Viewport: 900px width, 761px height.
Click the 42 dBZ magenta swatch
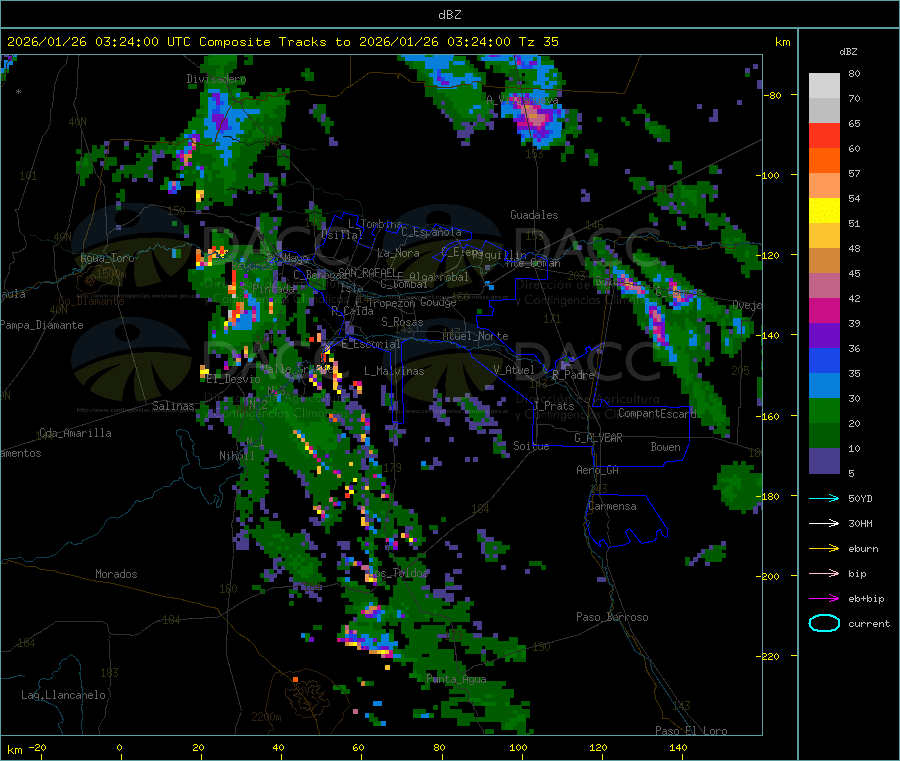tap(824, 310)
